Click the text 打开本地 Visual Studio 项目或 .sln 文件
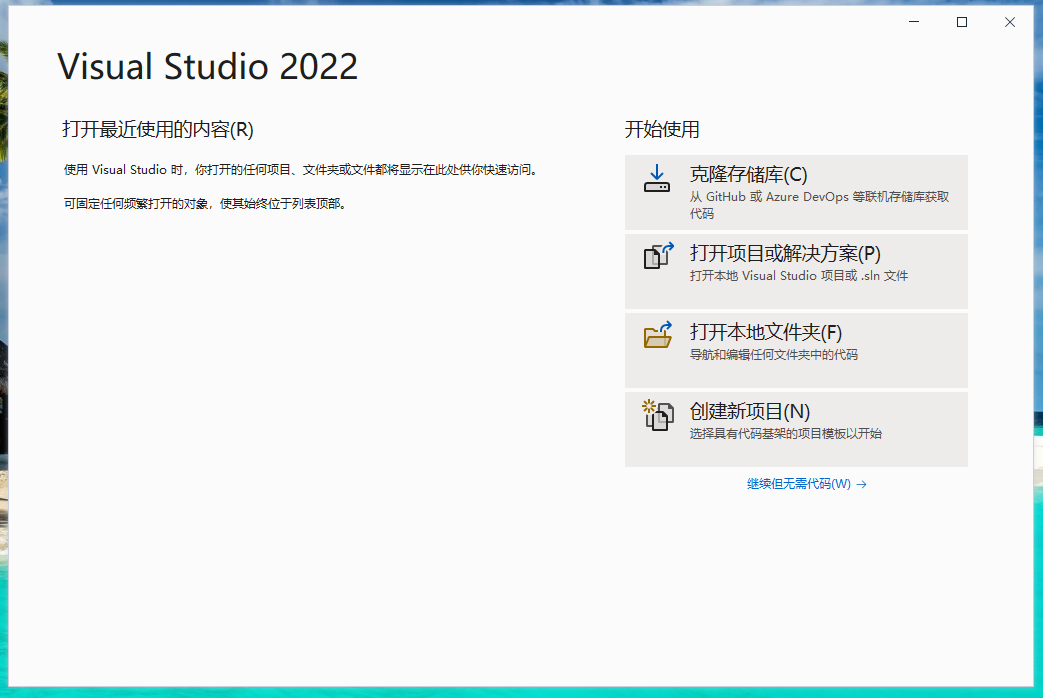Viewport: 1043px width, 698px height. tap(798, 275)
